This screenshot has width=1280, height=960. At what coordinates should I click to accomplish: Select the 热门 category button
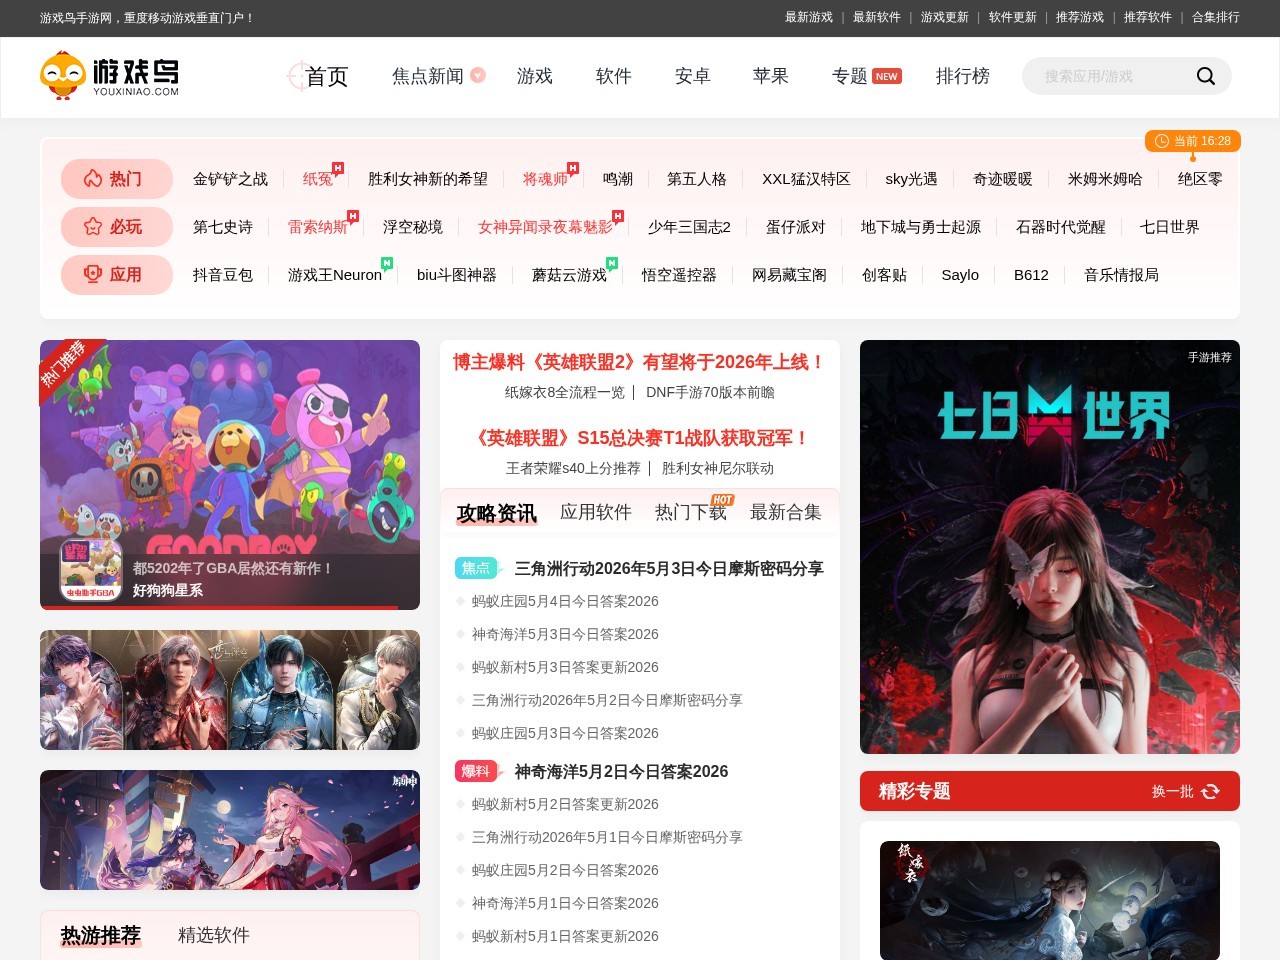[x=117, y=179]
